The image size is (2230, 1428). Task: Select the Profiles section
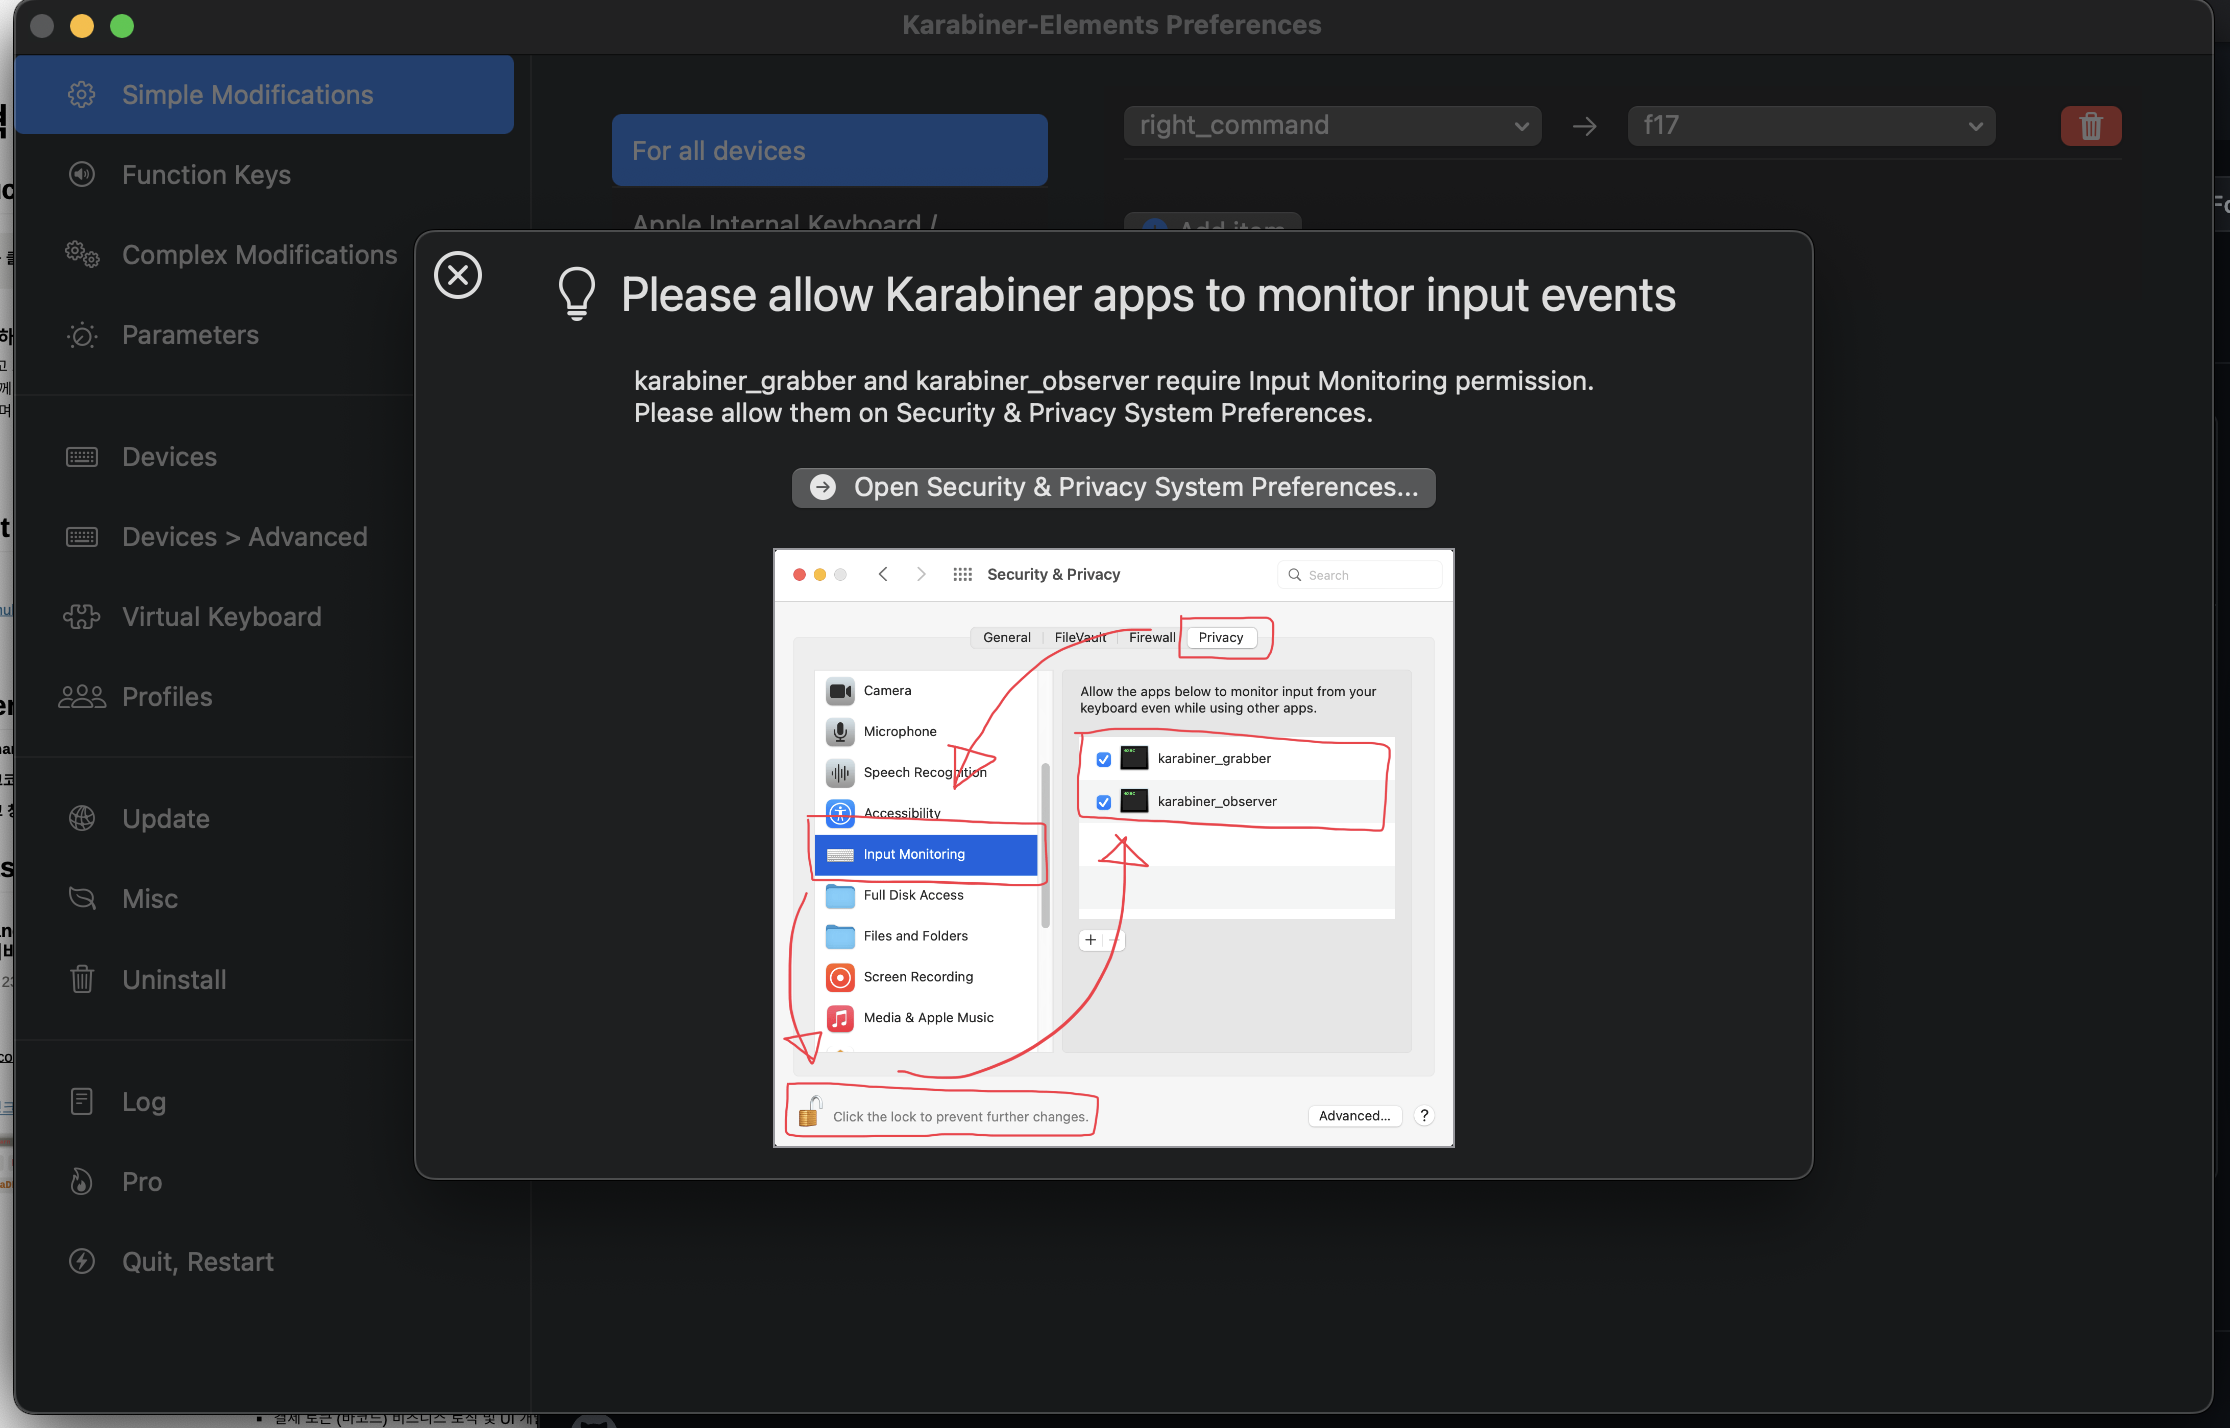[x=167, y=696]
